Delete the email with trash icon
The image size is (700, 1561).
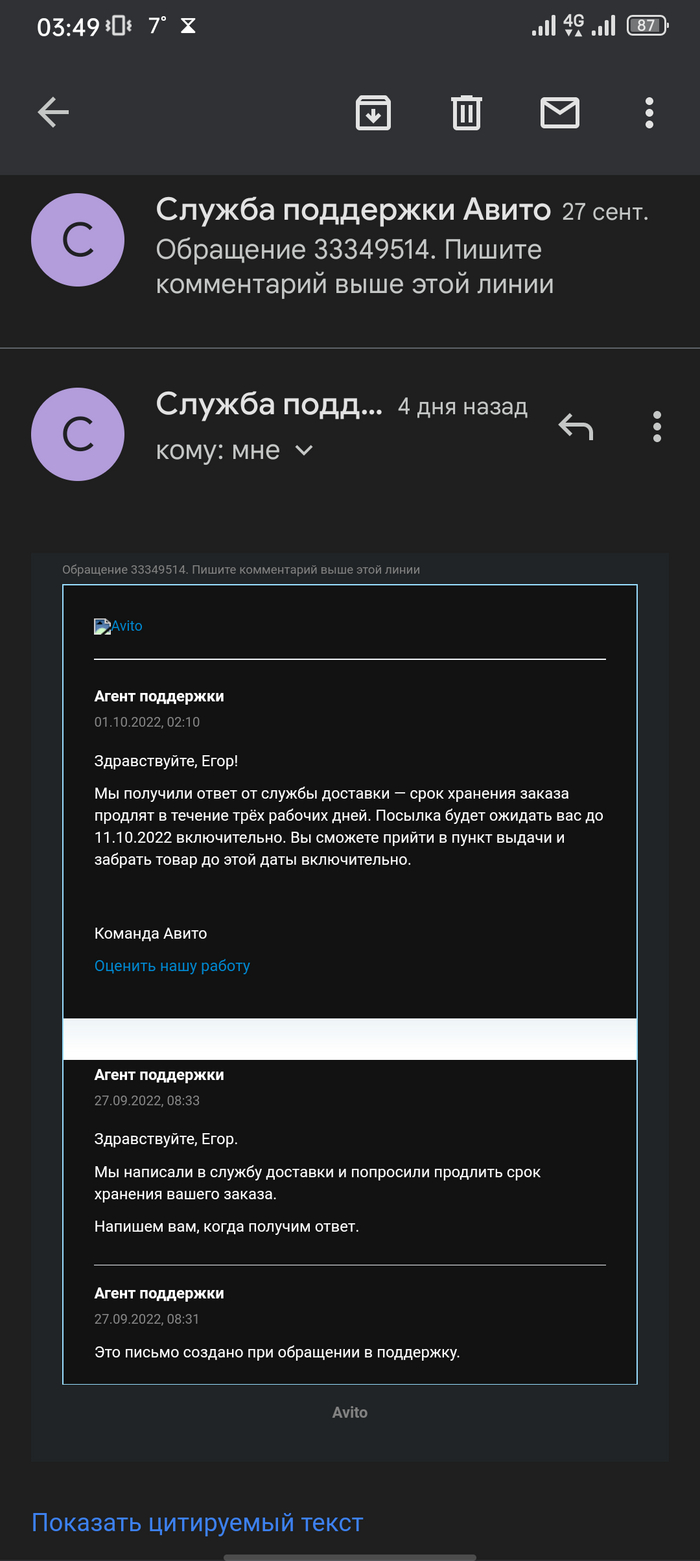(466, 112)
